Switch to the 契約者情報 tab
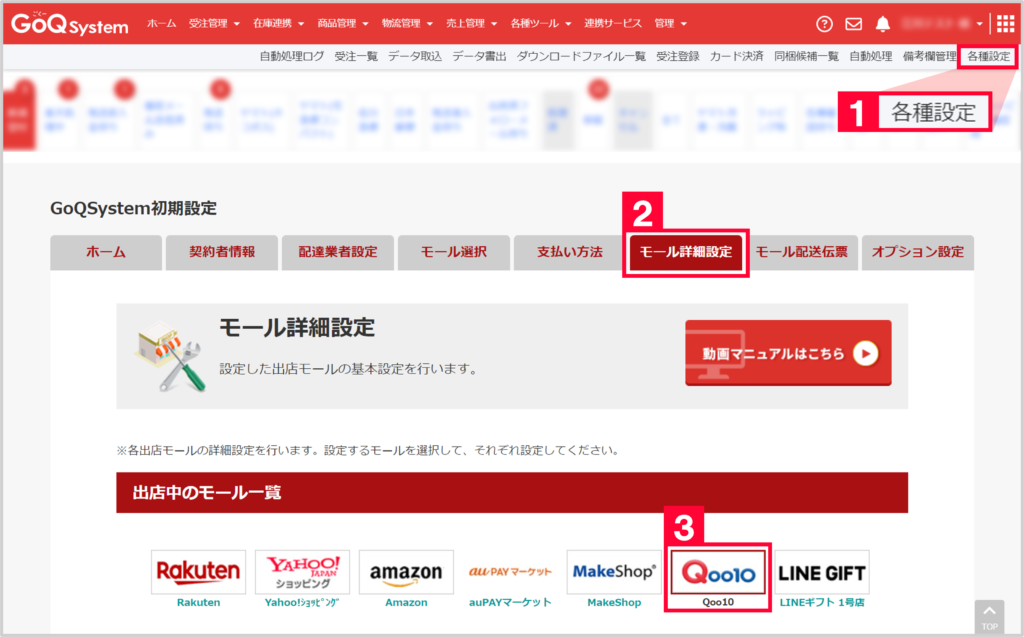1024x637 pixels. click(221, 252)
